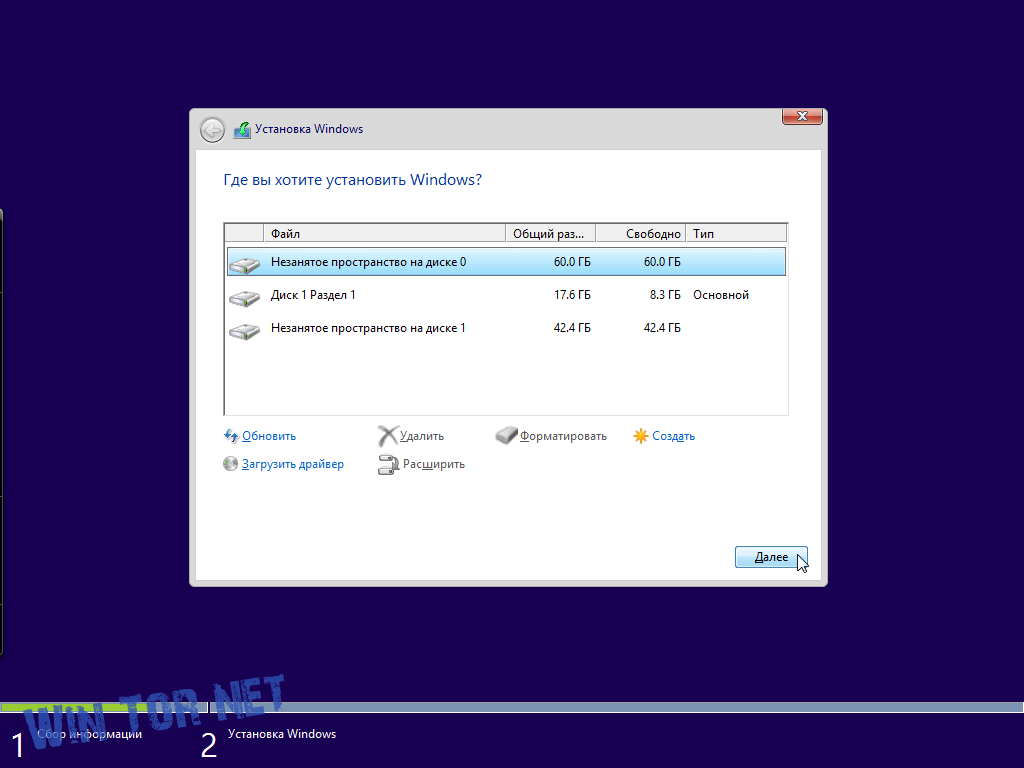
Task: Open the Загрузить драйвер link
Action: pyautogui.click(x=293, y=464)
